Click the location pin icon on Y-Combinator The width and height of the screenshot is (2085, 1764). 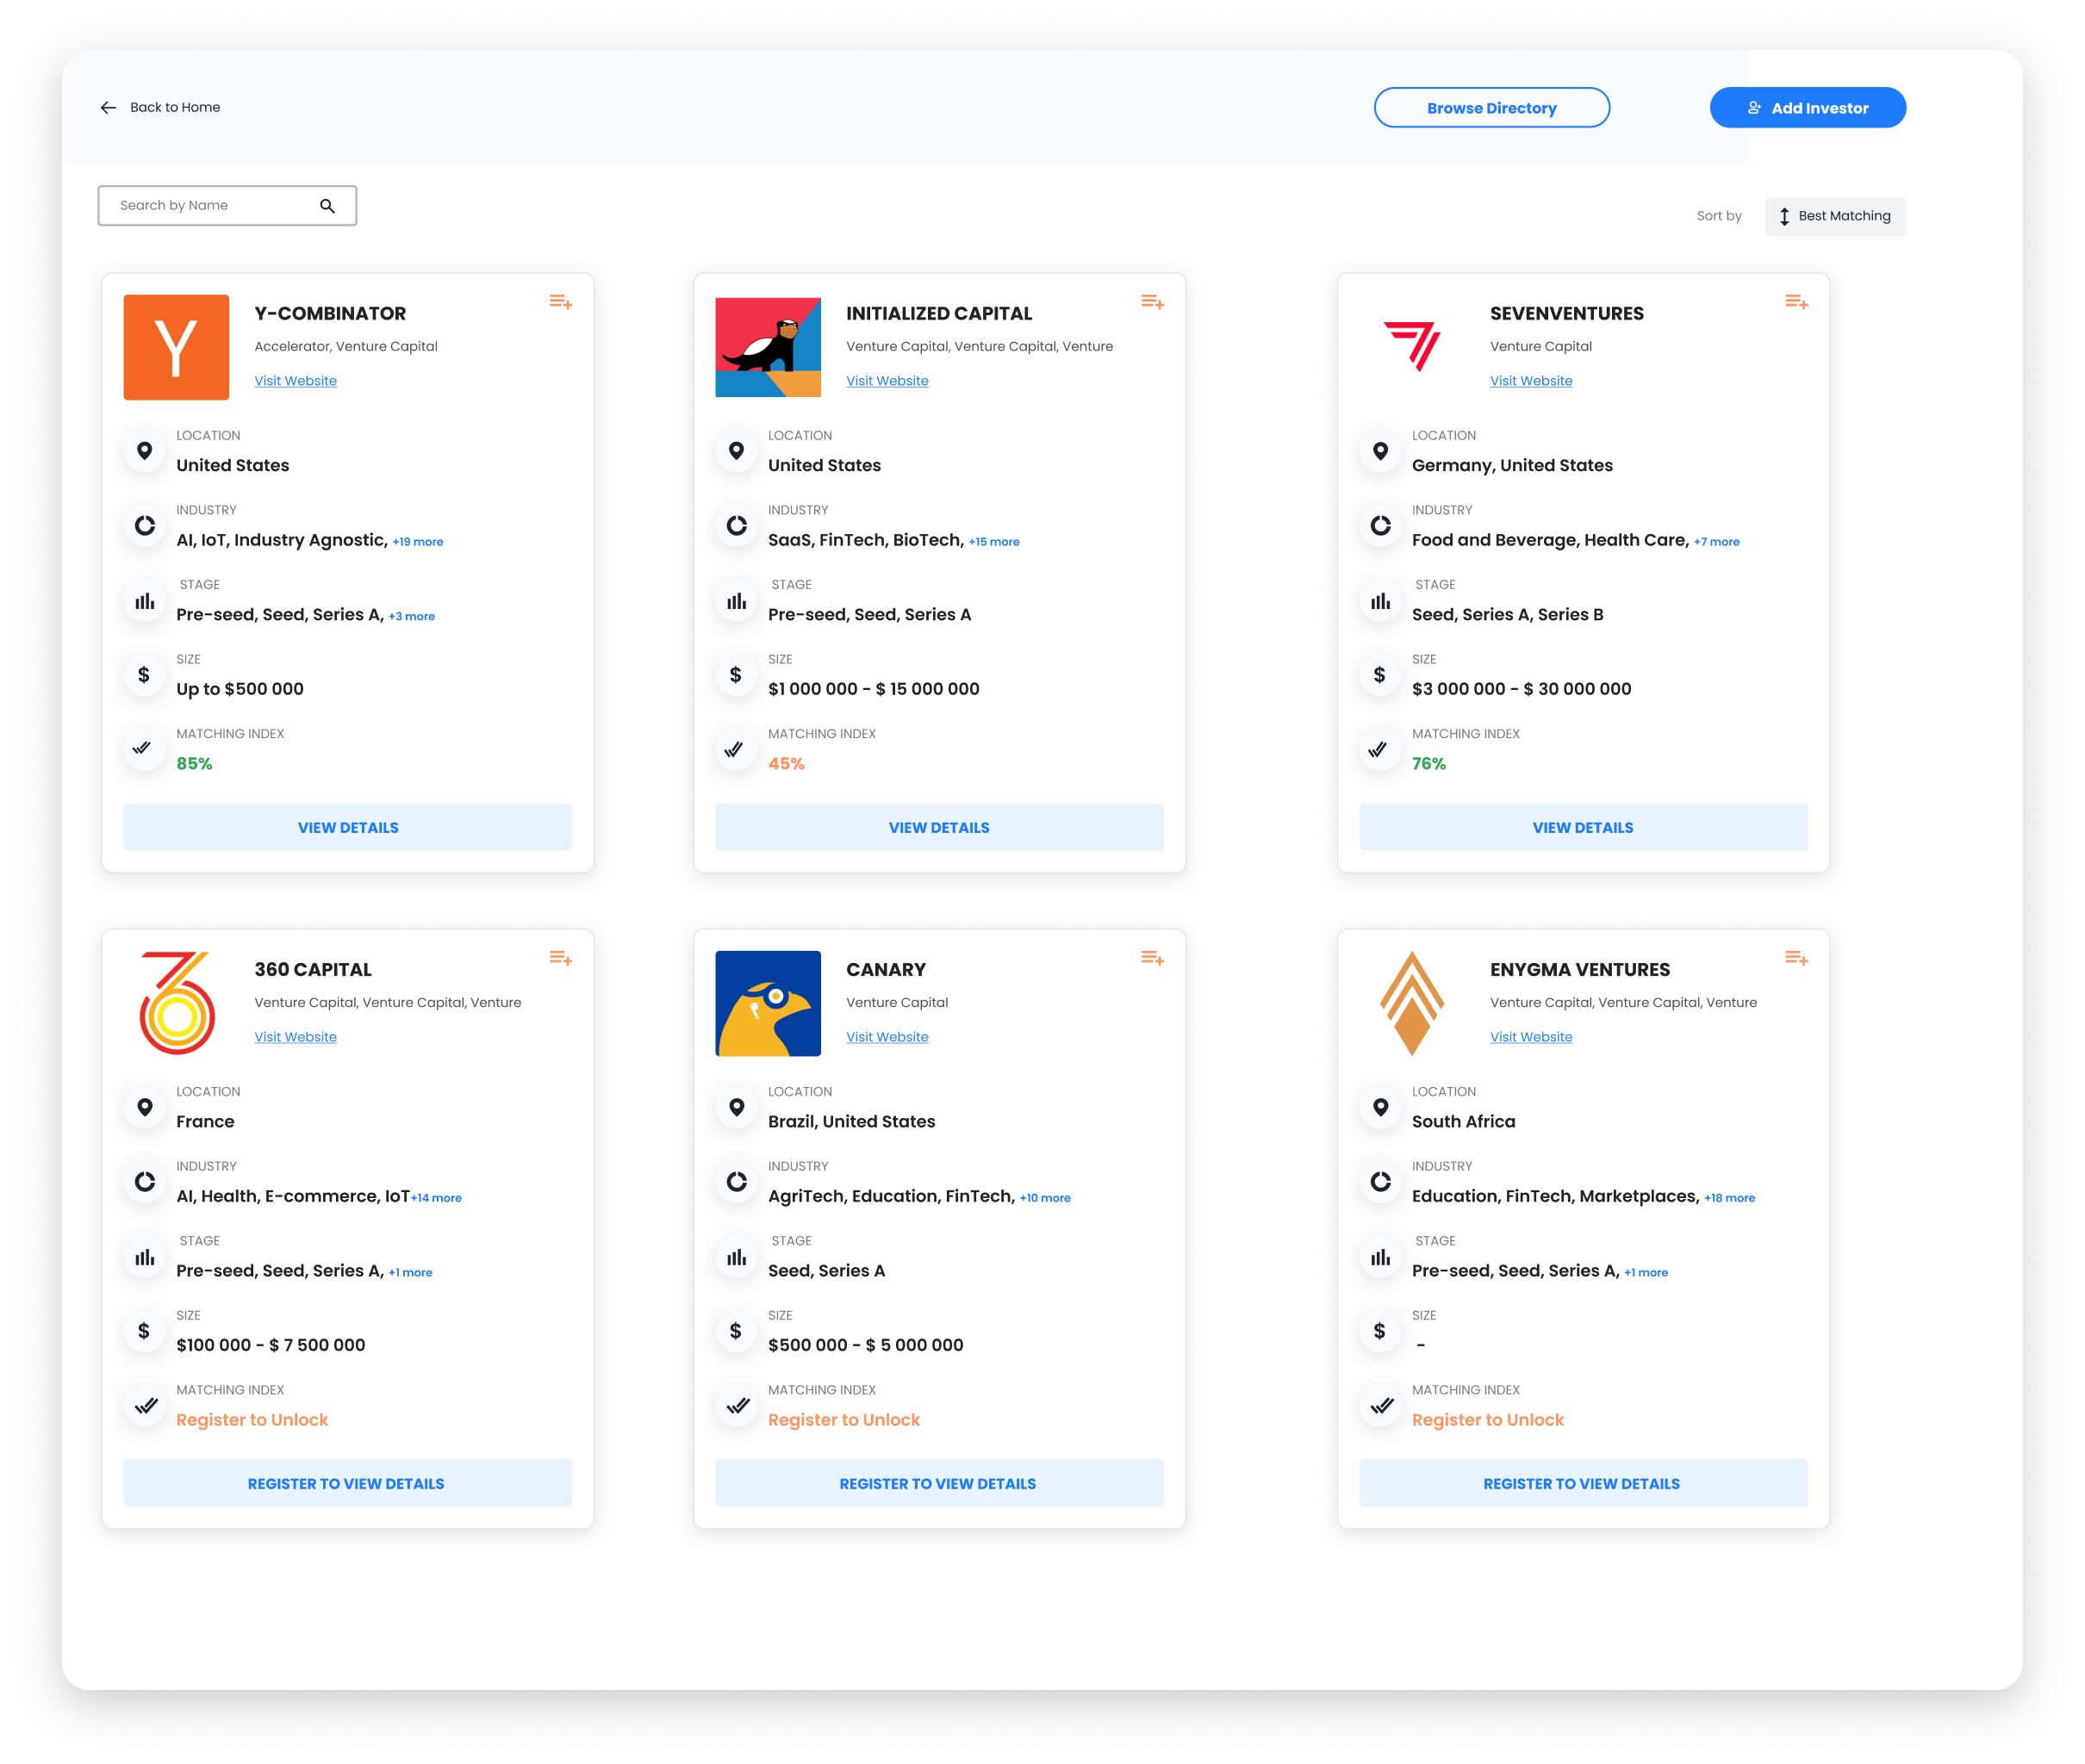tap(145, 451)
